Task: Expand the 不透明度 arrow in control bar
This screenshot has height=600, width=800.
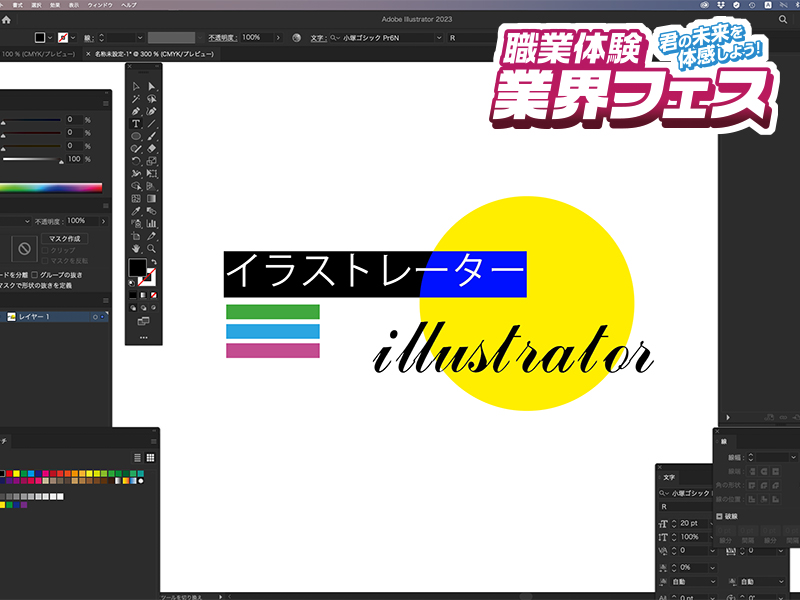Action: tap(278, 38)
